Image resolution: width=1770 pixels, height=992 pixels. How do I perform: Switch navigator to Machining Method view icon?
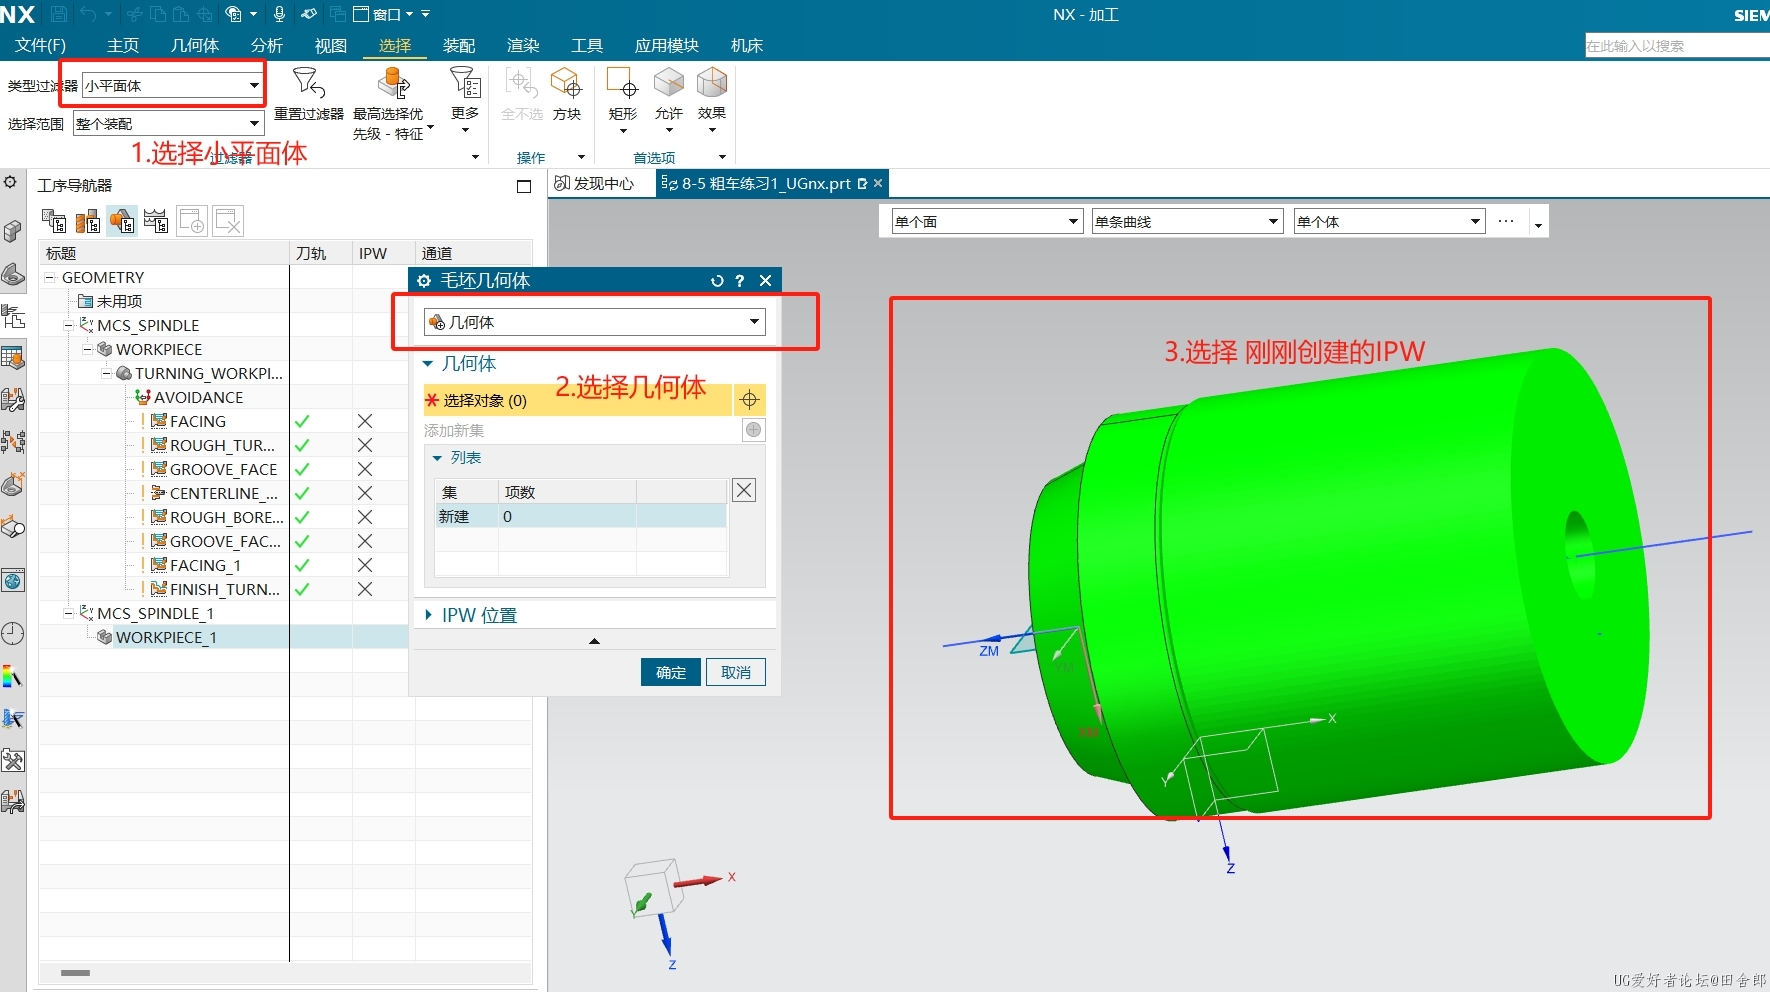pyautogui.click(x=156, y=221)
